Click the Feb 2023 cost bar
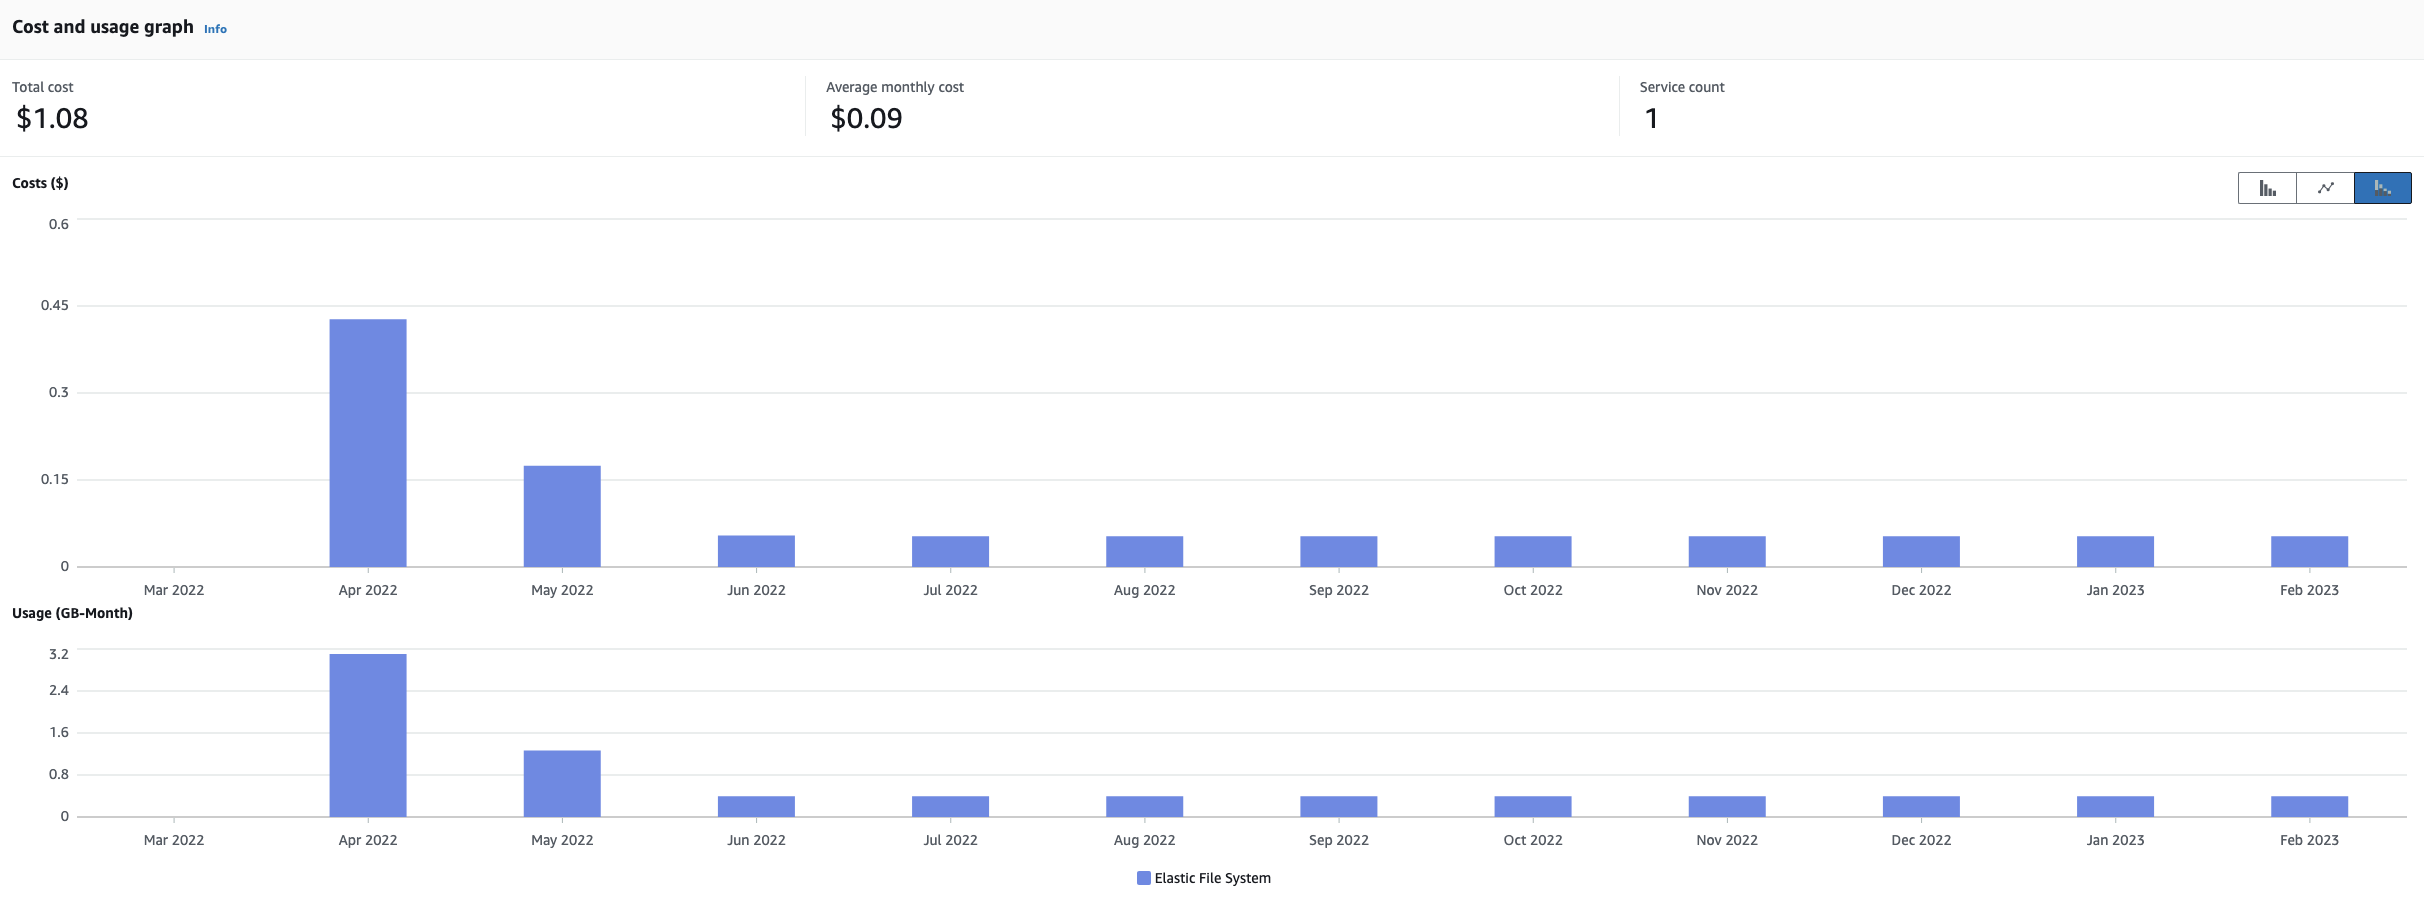Image resolution: width=2424 pixels, height=902 pixels. point(2308,550)
